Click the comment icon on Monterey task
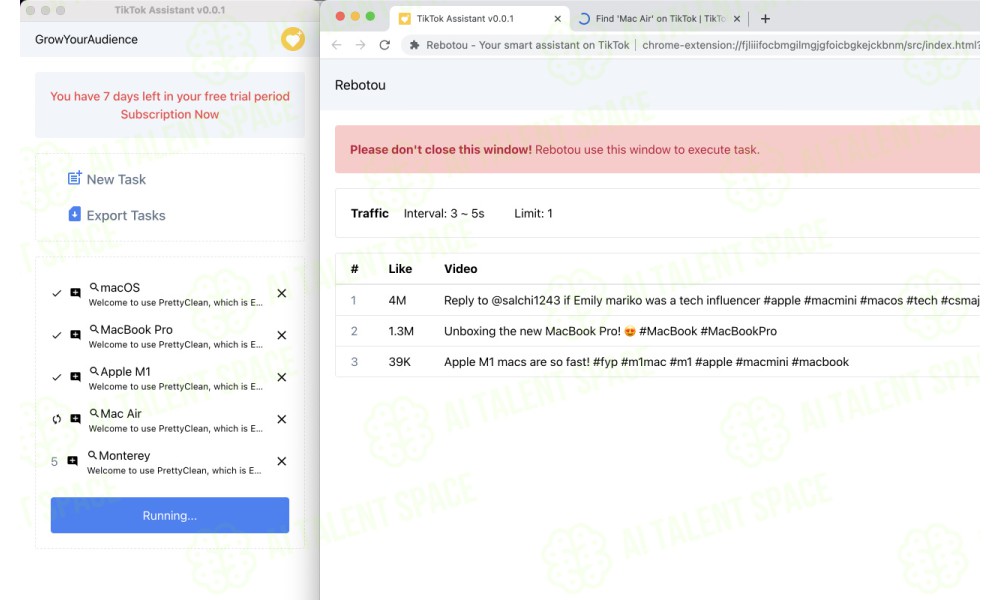1000x600 pixels. (x=73, y=461)
